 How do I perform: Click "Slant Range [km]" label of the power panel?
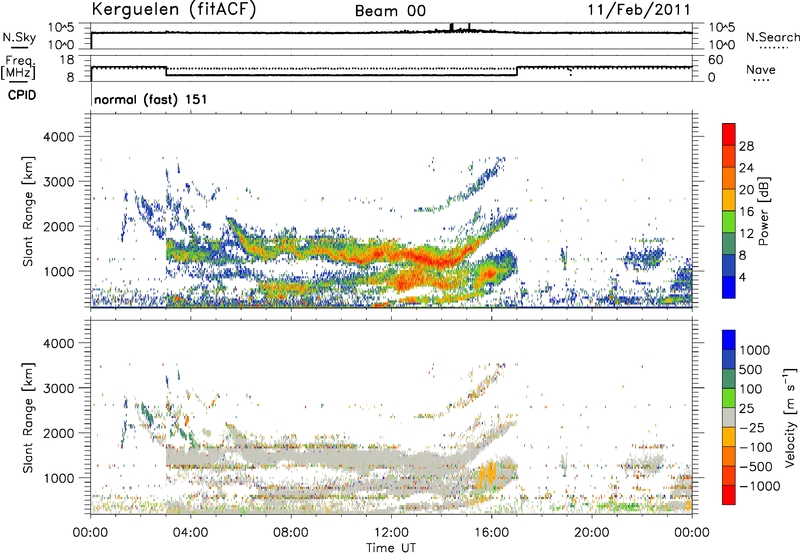coord(28,211)
